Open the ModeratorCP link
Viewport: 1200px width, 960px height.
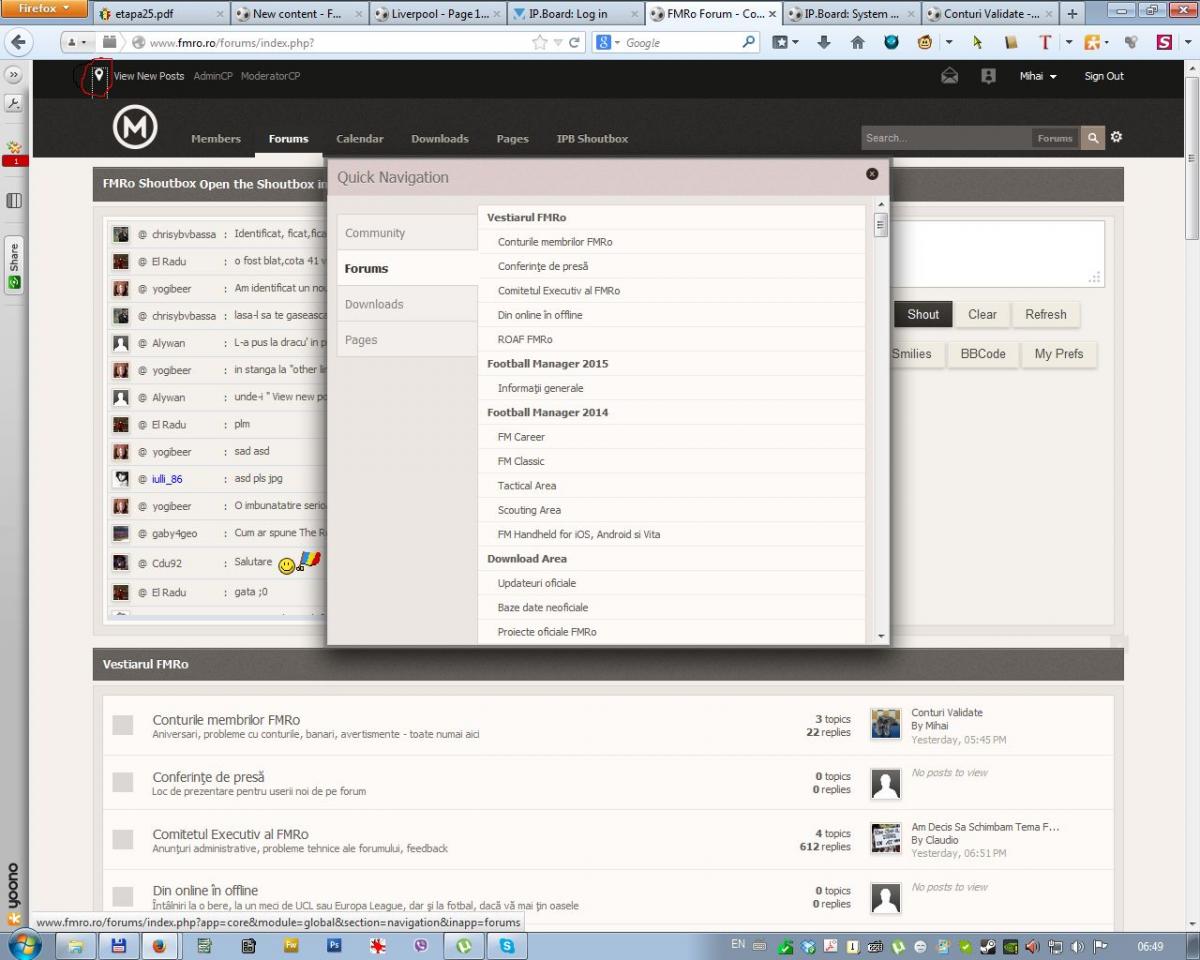(270, 76)
